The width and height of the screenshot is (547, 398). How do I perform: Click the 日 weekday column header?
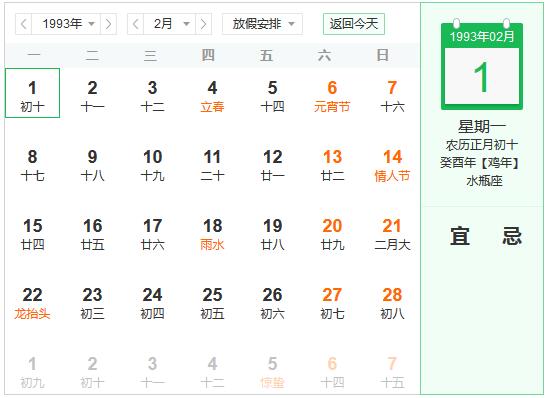383,55
